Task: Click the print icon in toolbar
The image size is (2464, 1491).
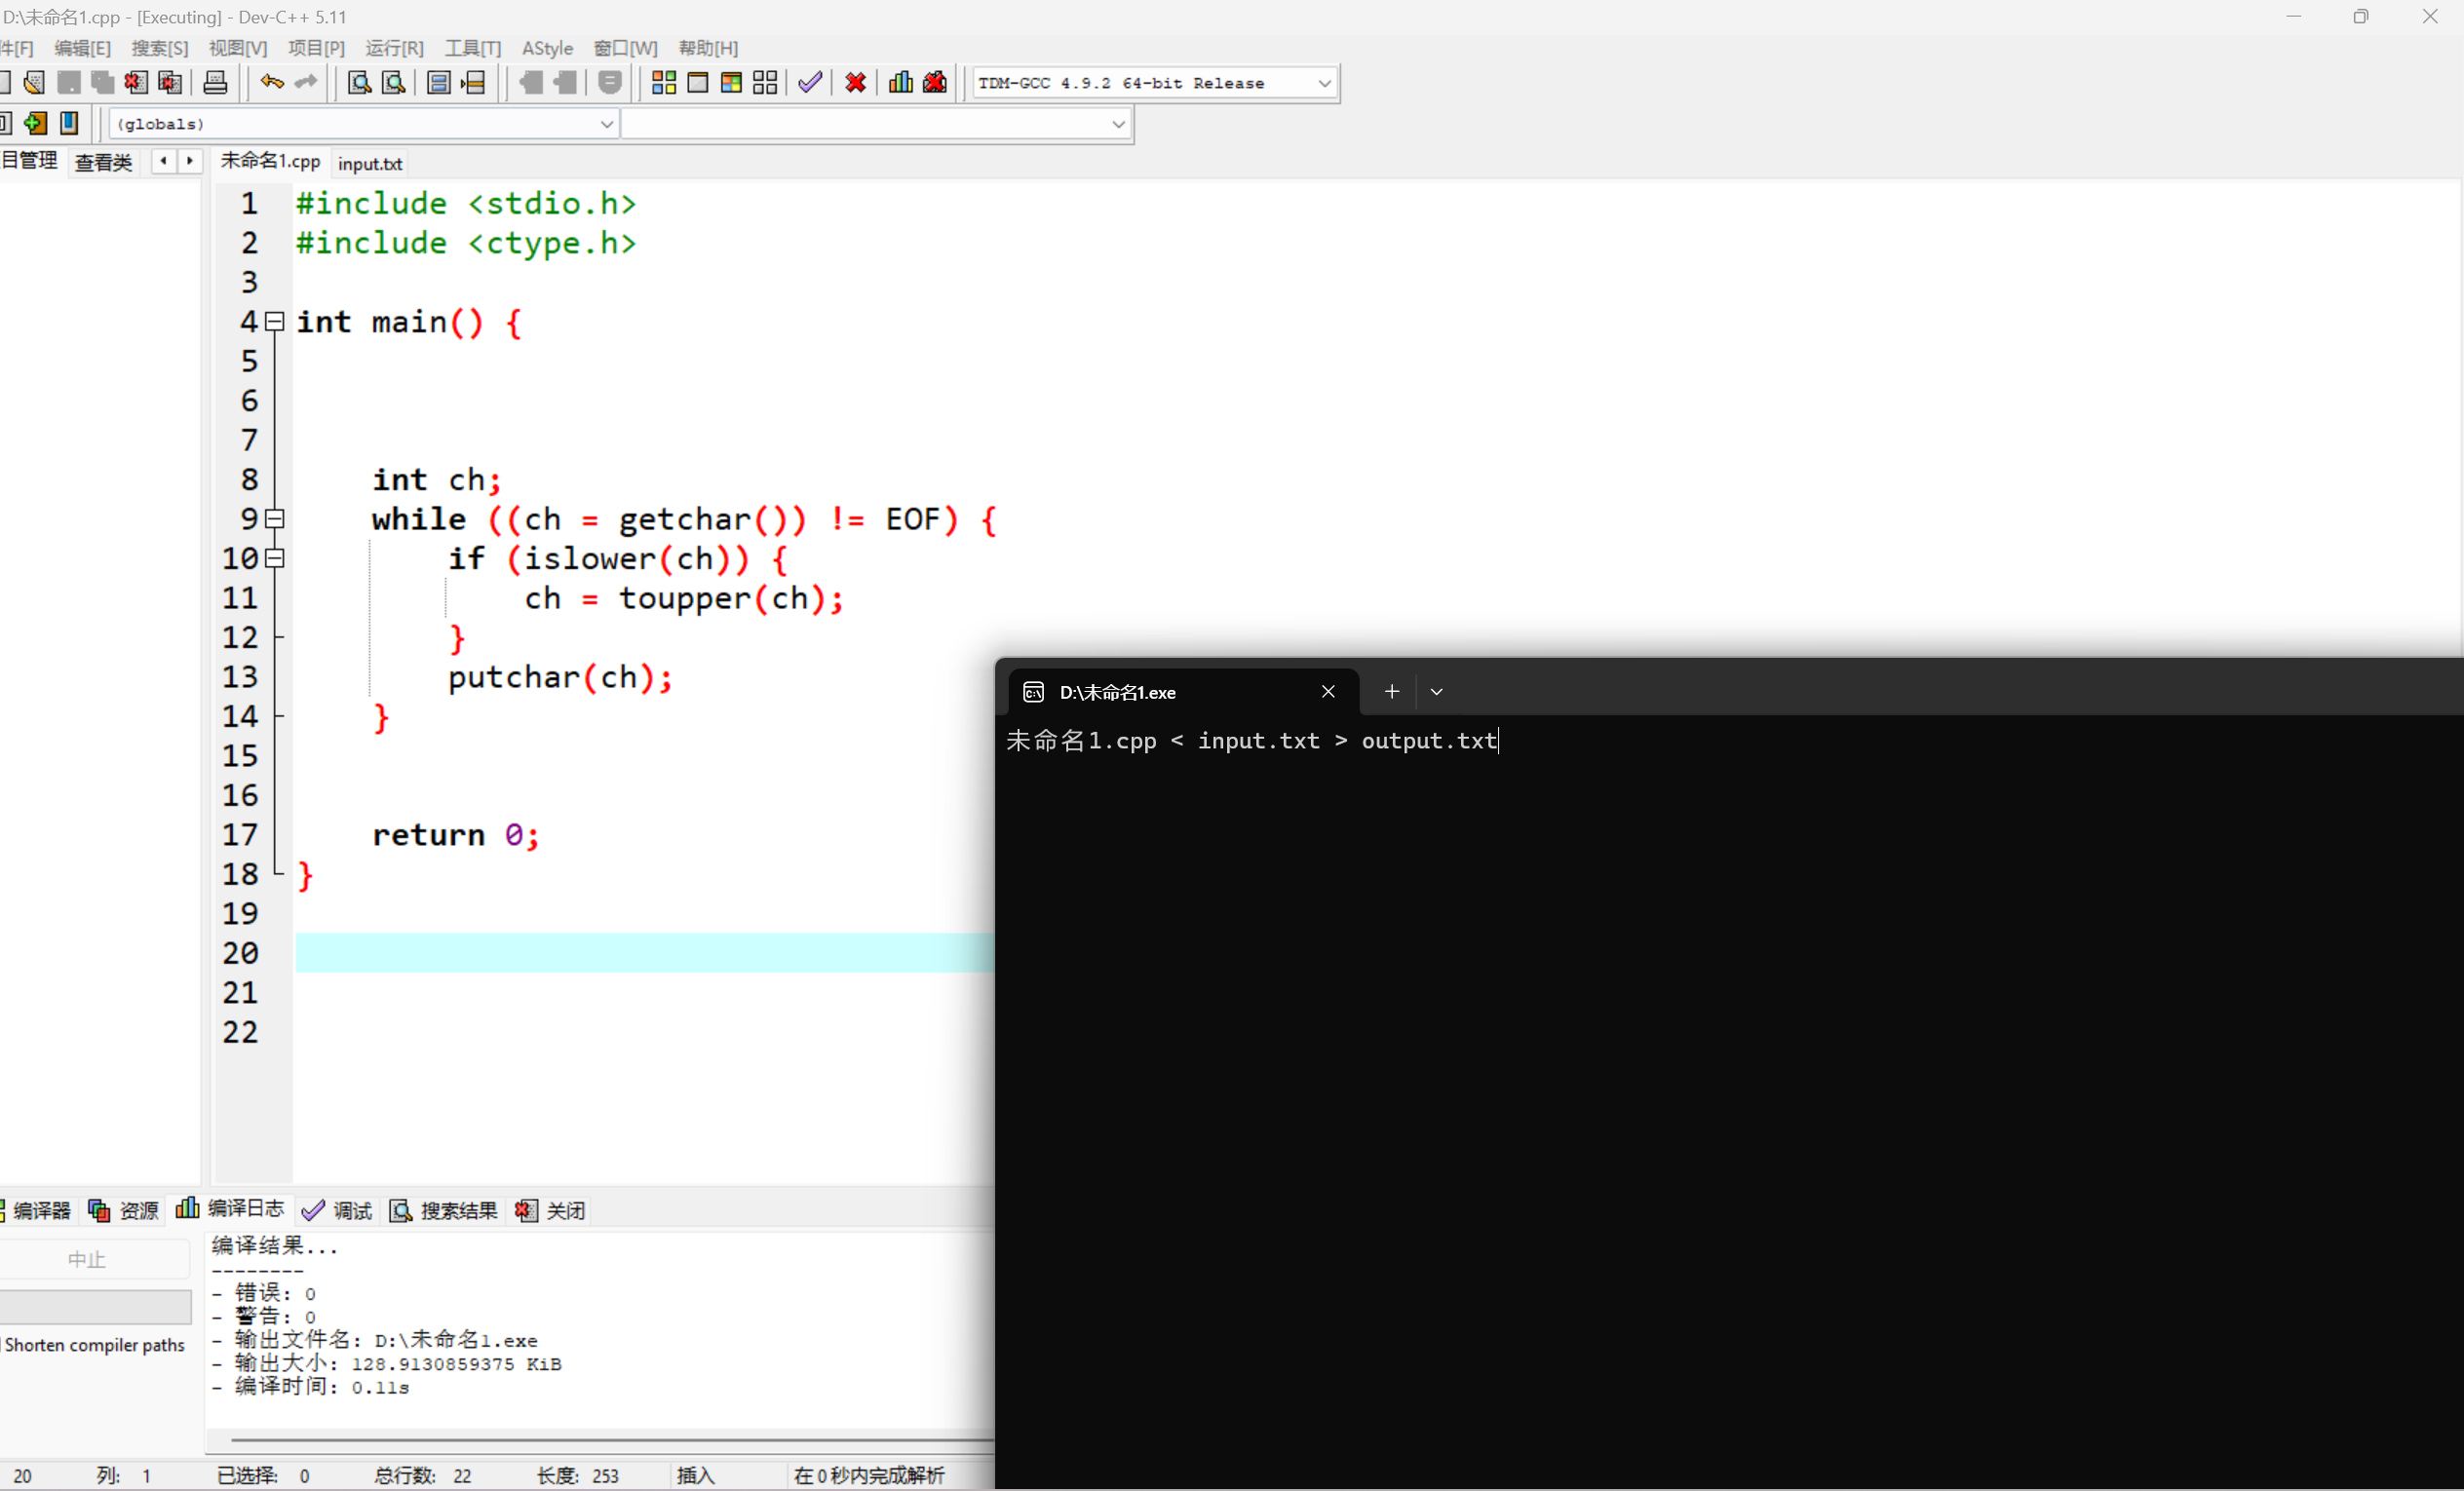Action: (x=215, y=83)
